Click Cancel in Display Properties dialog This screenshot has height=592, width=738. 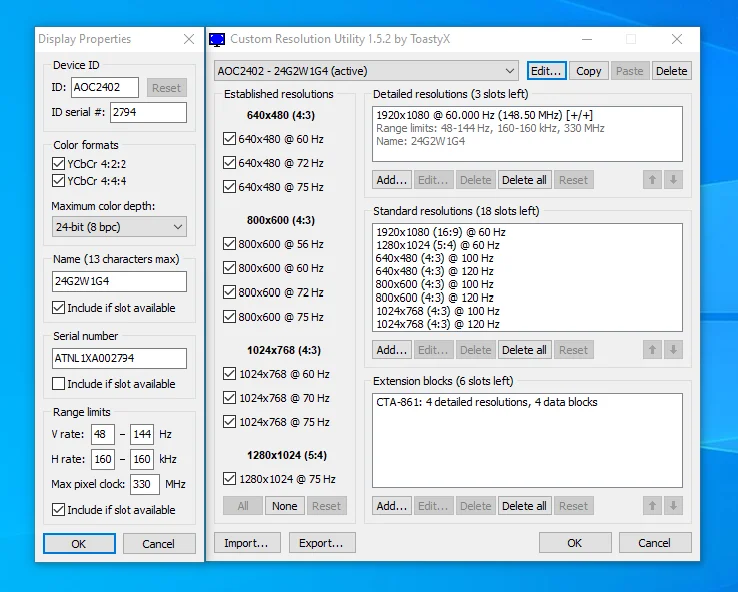[159, 544]
